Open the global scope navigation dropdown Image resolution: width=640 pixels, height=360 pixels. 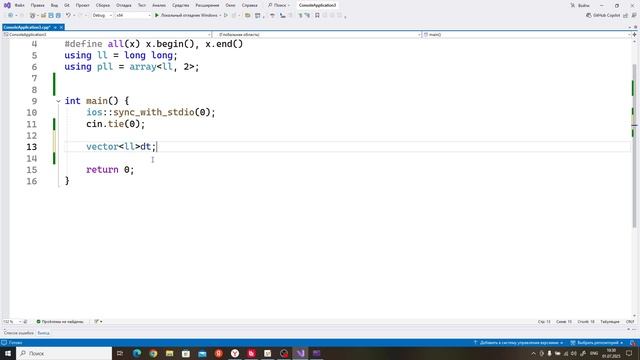[317, 35]
